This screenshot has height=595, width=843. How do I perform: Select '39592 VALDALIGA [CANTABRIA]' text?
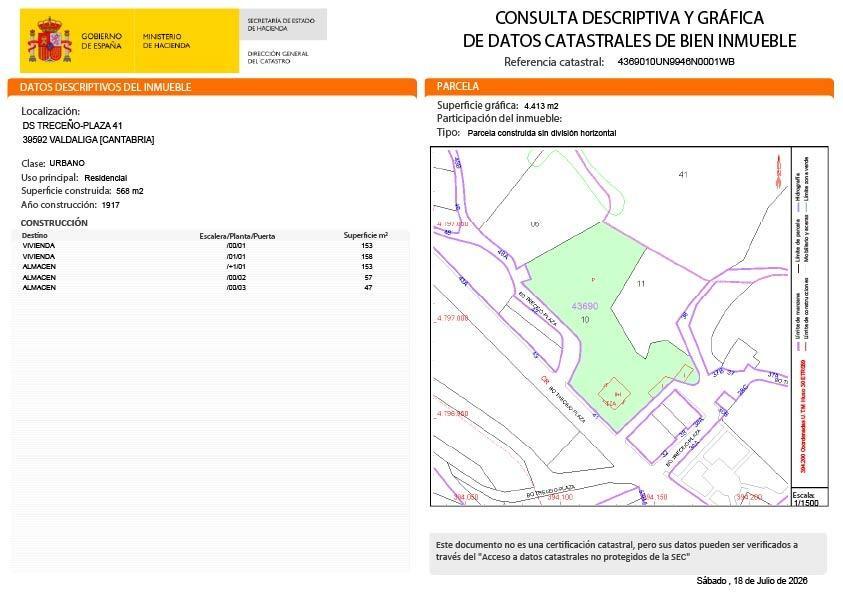[x=88, y=140]
